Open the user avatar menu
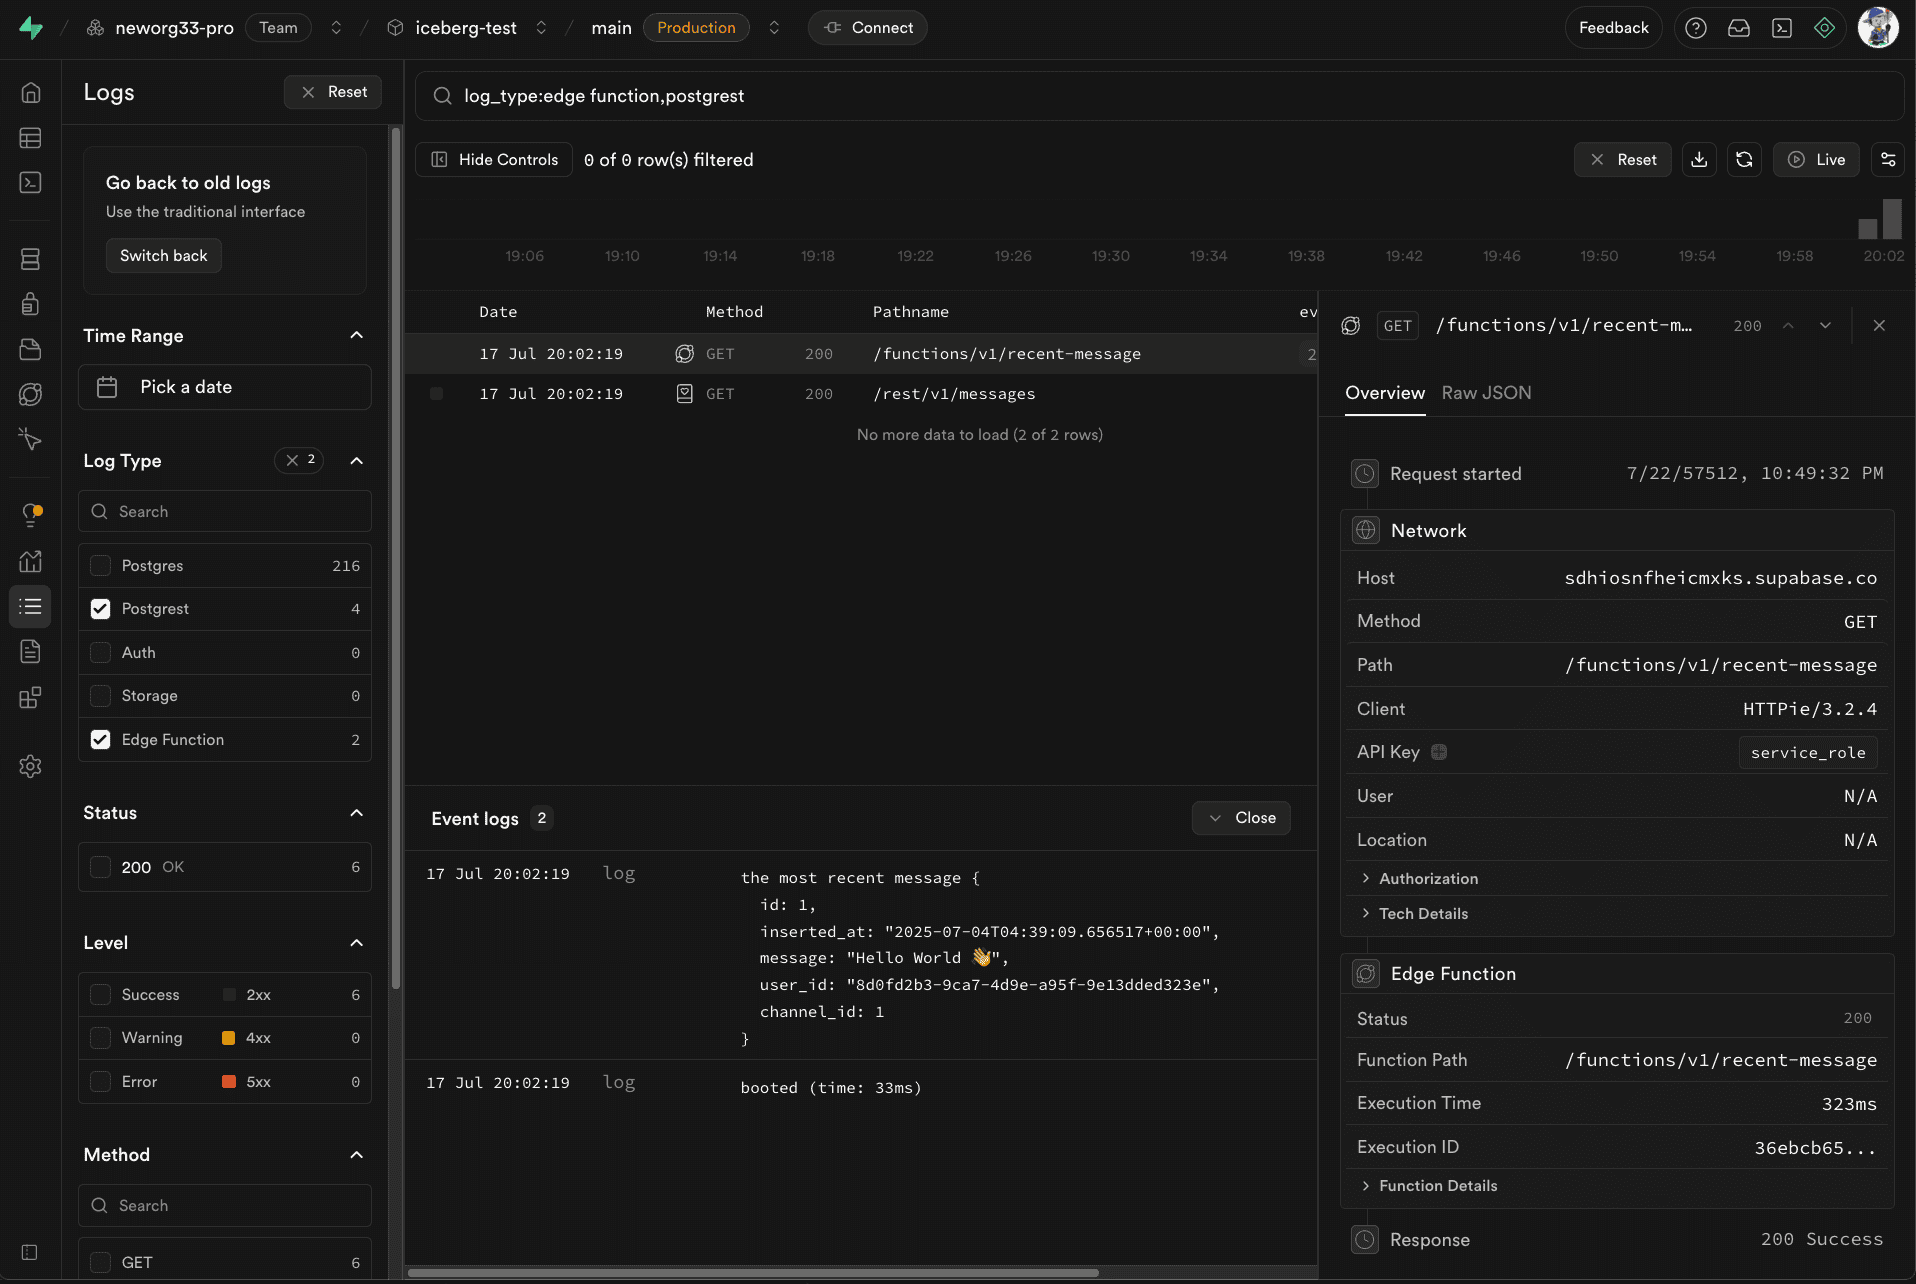 (1878, 28)
